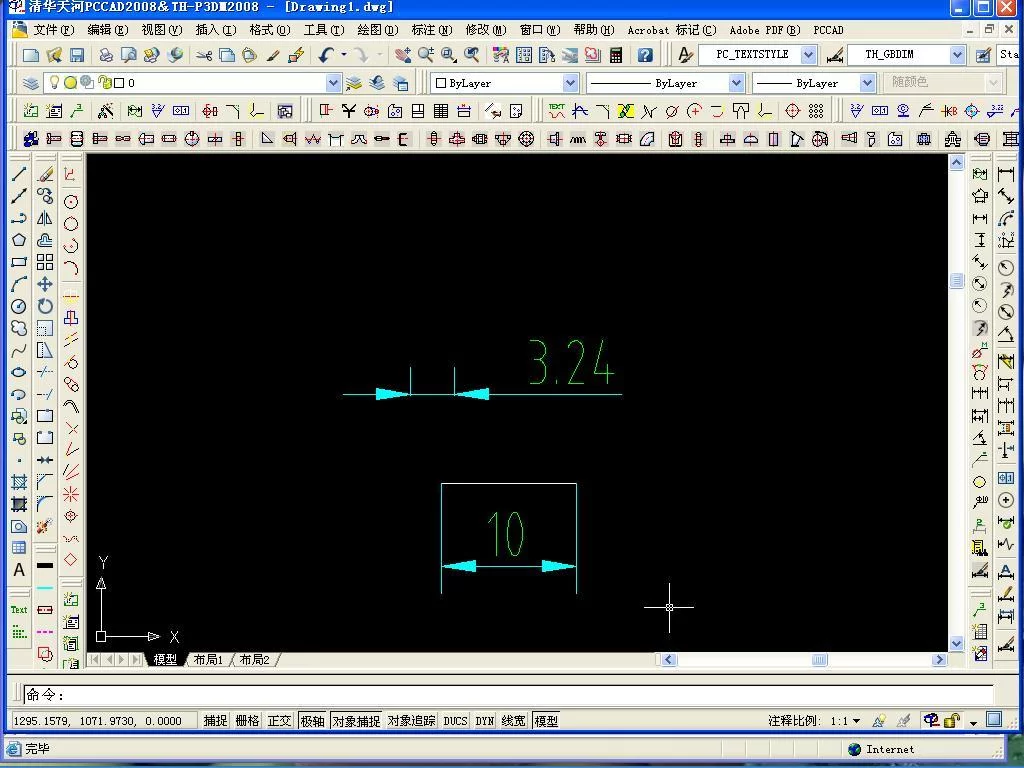Select the Erase tool
This screenshot has height=768, width=1024.
click(x=45, y=174)
